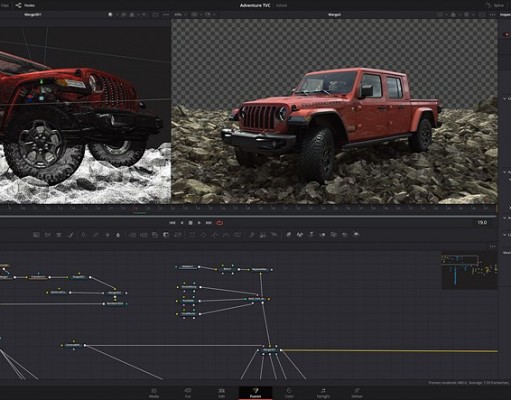511x400 pixels.
Task: Add a Merge node from the toolbar
Action: pos(132,235)
